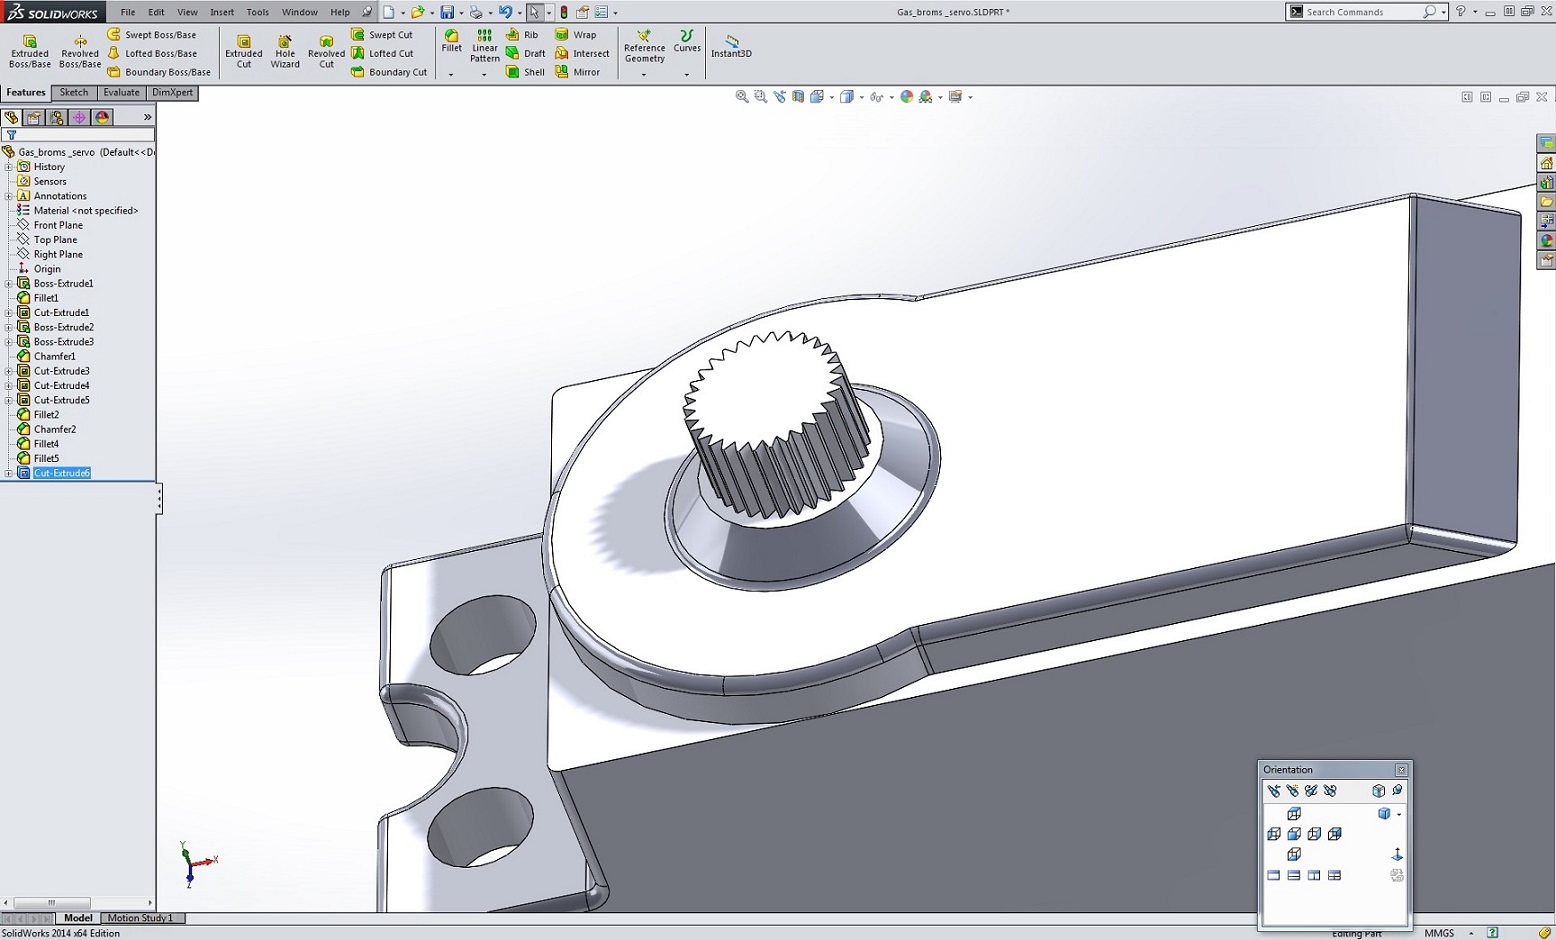Open Section View from the view toolbar
The width and height of the screenshot is (1556, 940).
coord(798,97)
